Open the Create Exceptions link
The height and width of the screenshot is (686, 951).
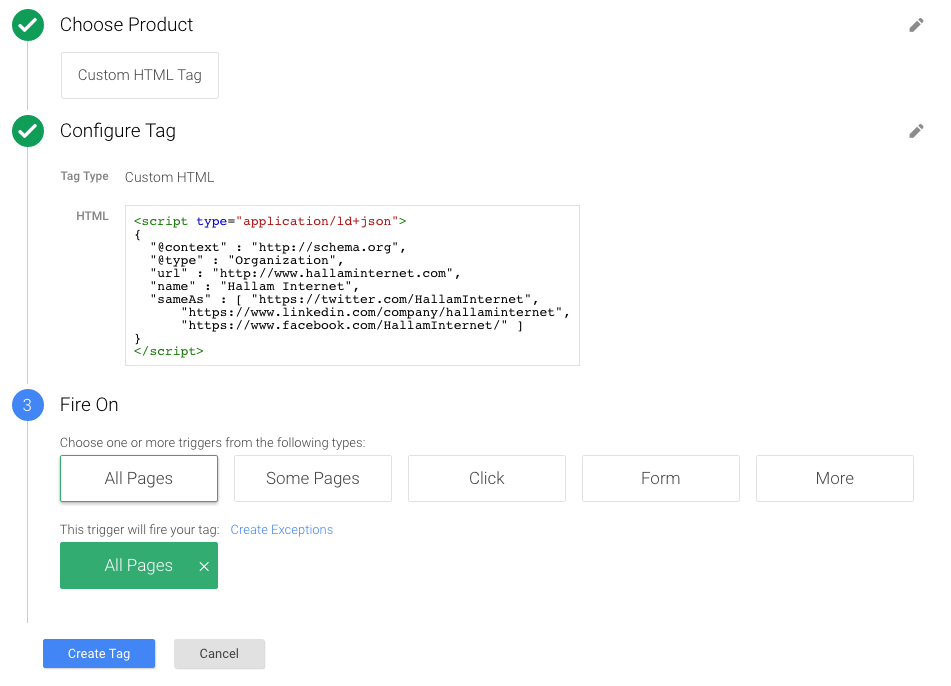click(282, 530)
